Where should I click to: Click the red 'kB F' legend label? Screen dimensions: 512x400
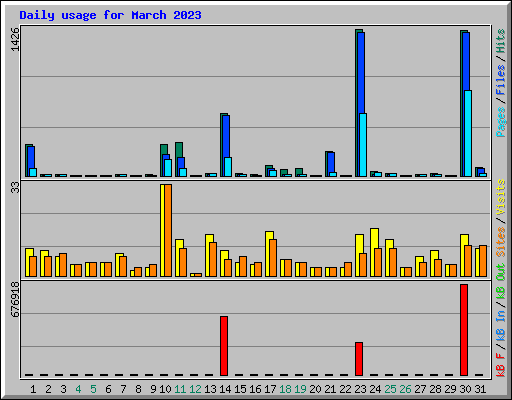click(501, 365)
